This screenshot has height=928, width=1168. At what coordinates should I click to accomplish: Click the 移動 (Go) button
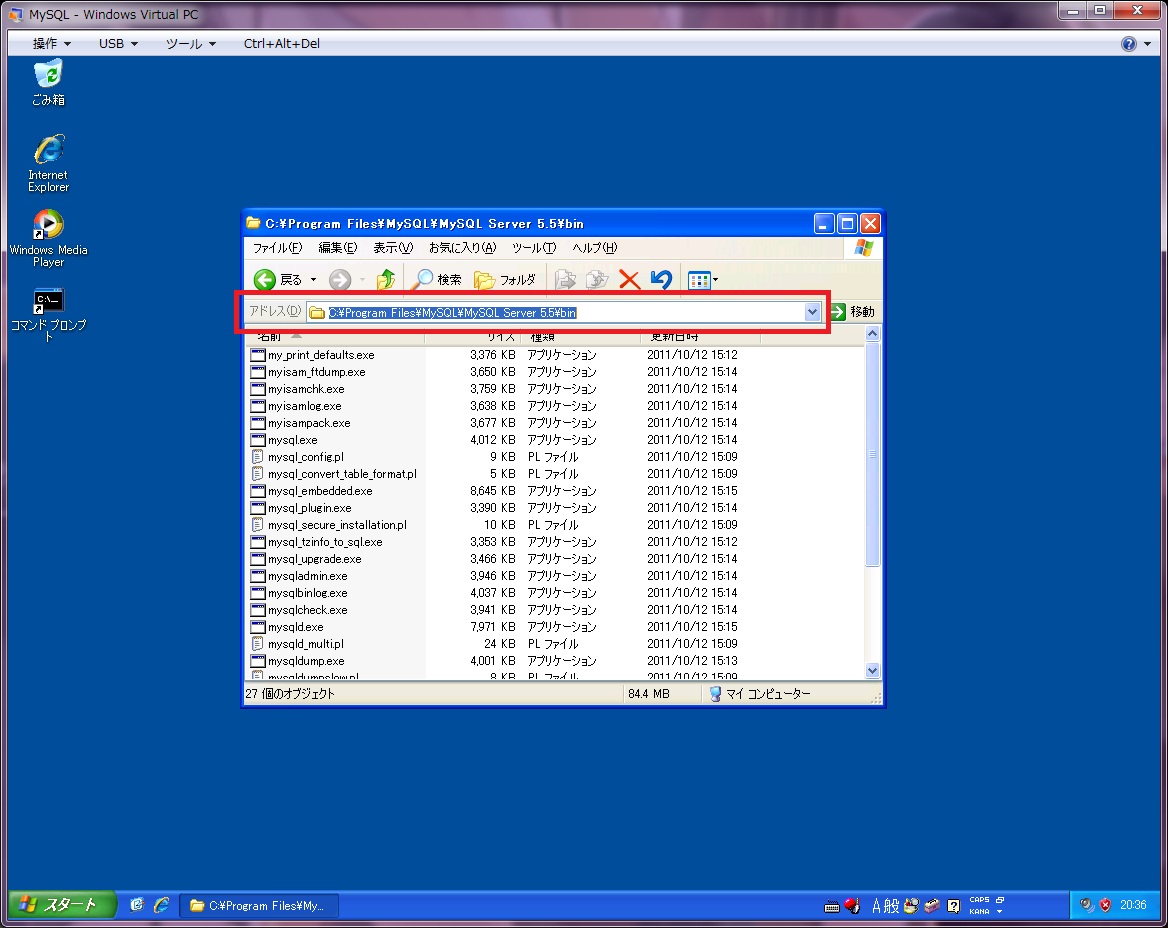(x=854, y=312)
